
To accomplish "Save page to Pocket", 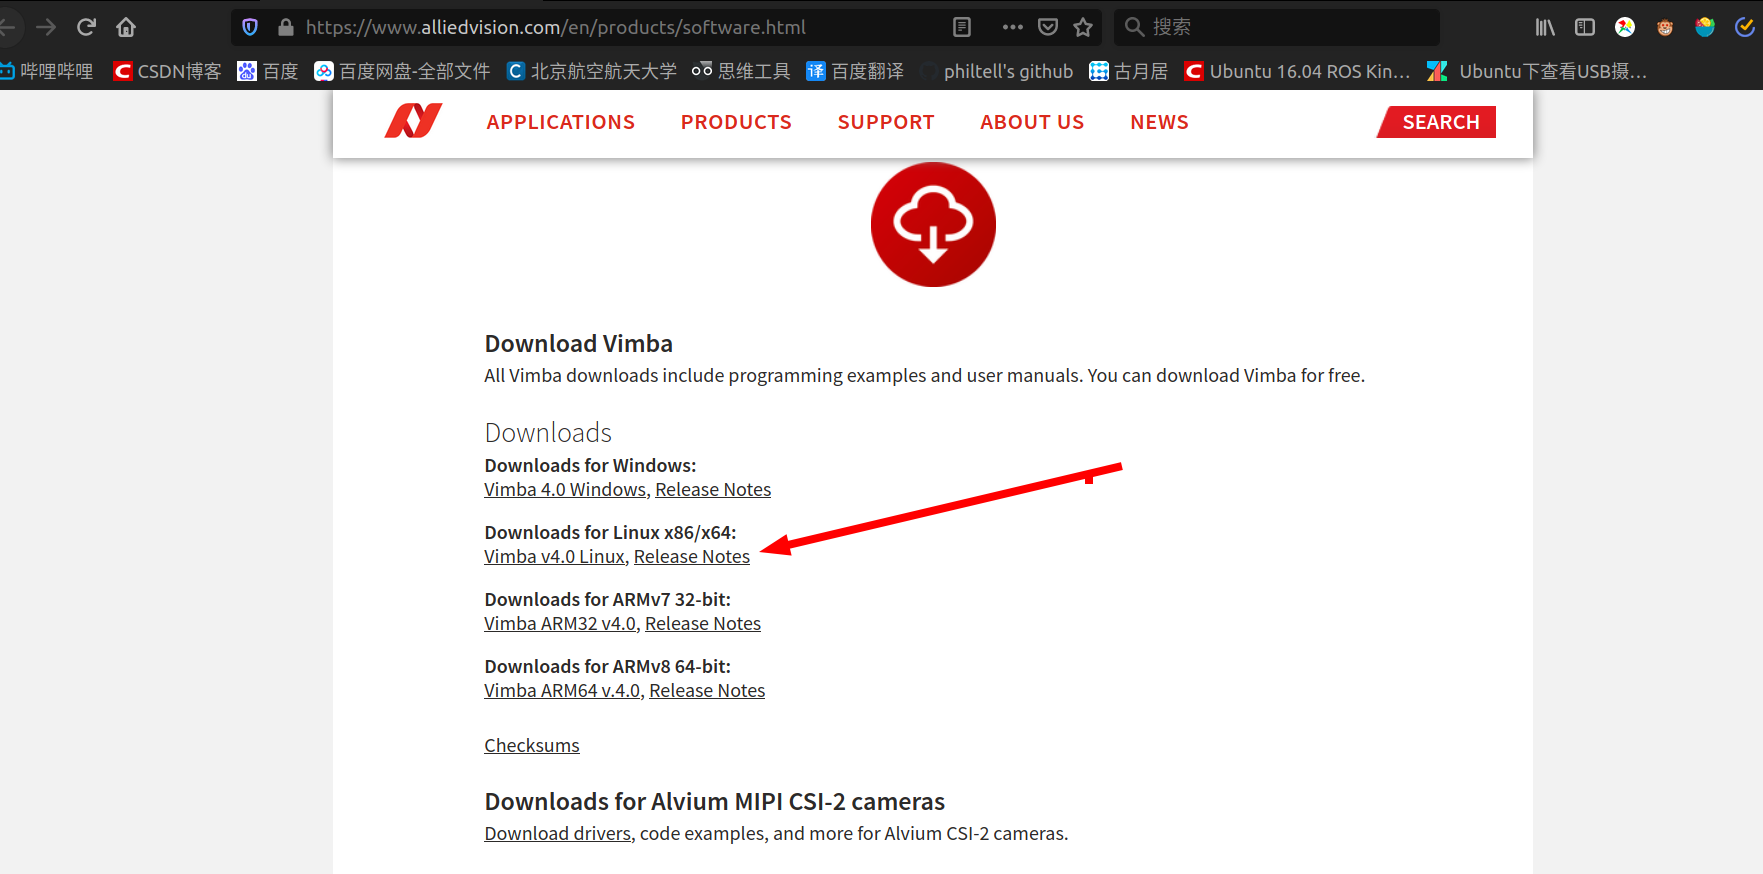I will tap(1048, 27).
